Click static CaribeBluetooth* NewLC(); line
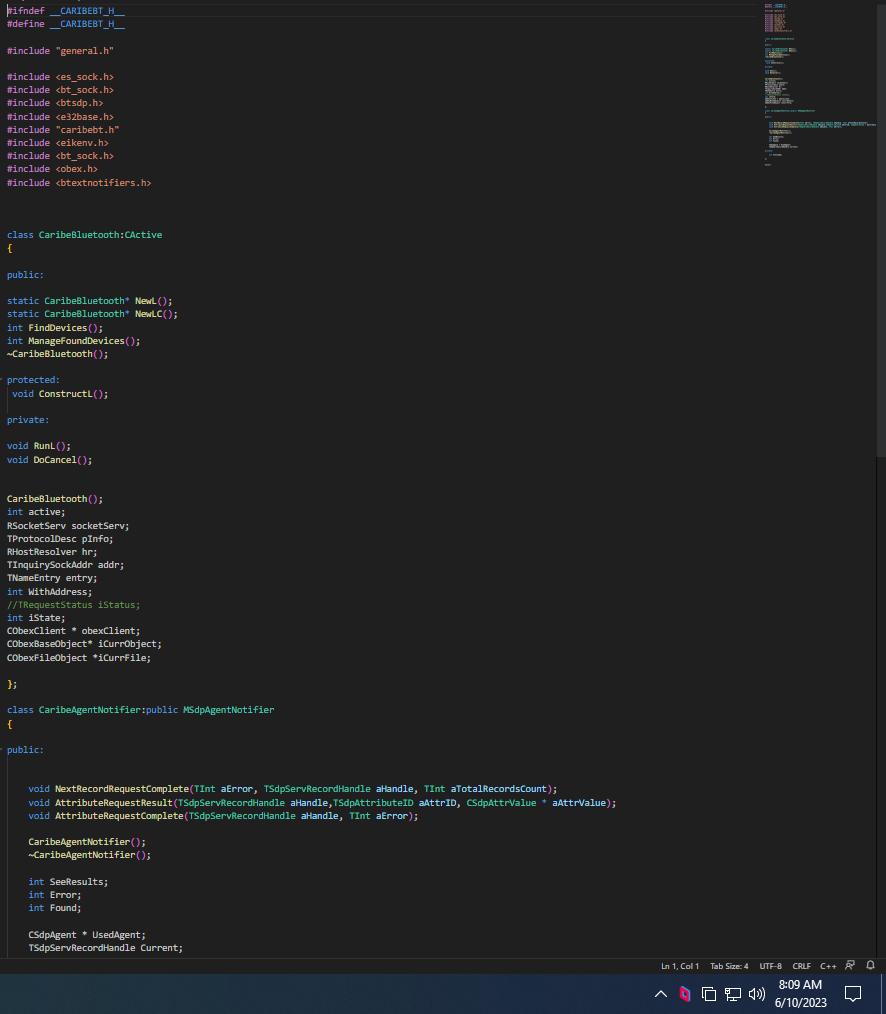The width and height of the screenshot is (886, 1014). tap(92, 314)
